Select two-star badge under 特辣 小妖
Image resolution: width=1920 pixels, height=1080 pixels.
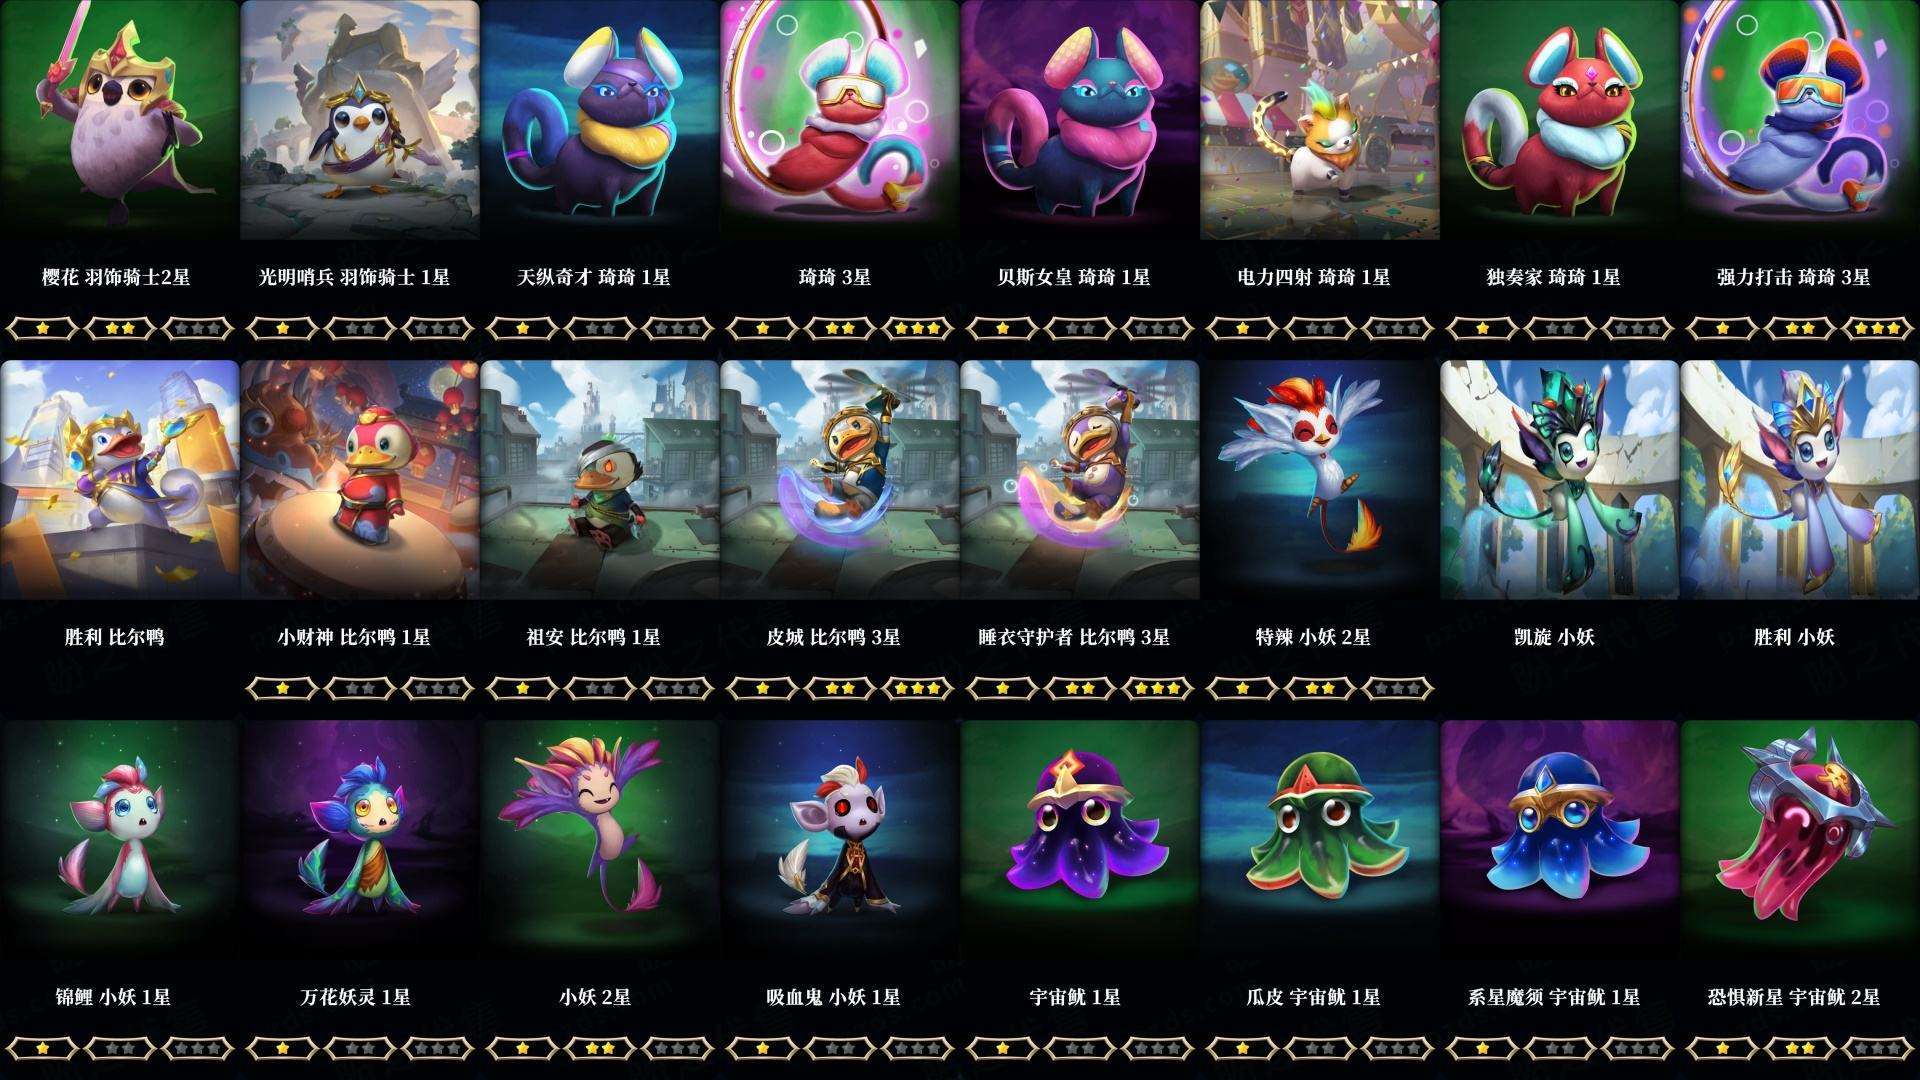(x=1320, y=688)
